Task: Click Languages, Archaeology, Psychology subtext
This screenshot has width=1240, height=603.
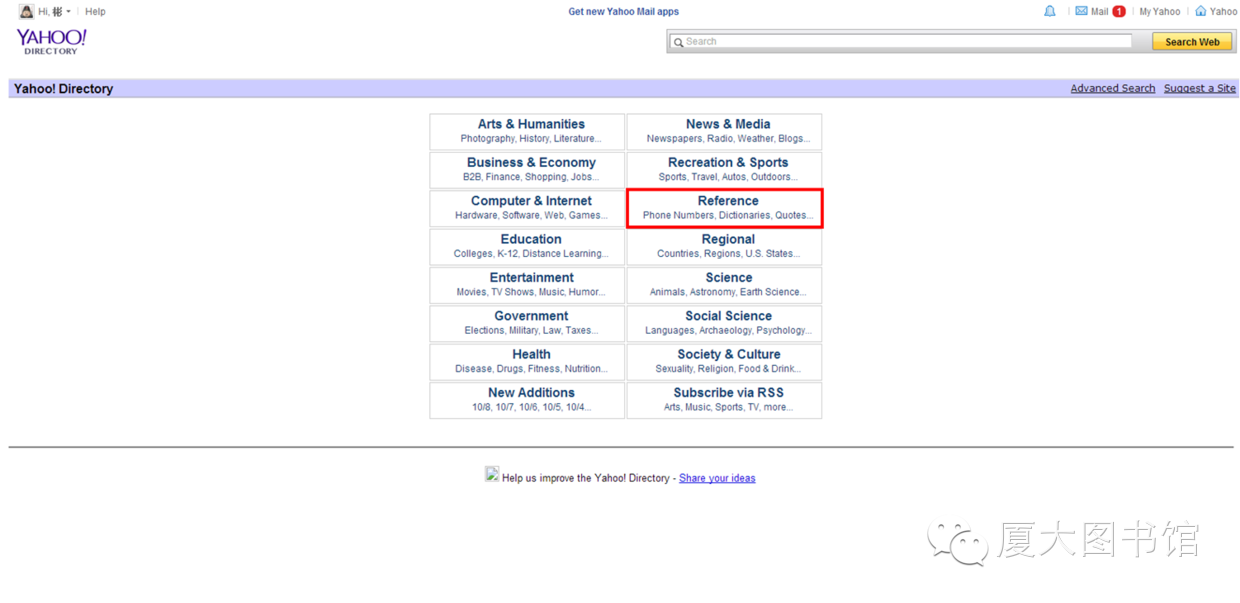Action: [728, 330]
